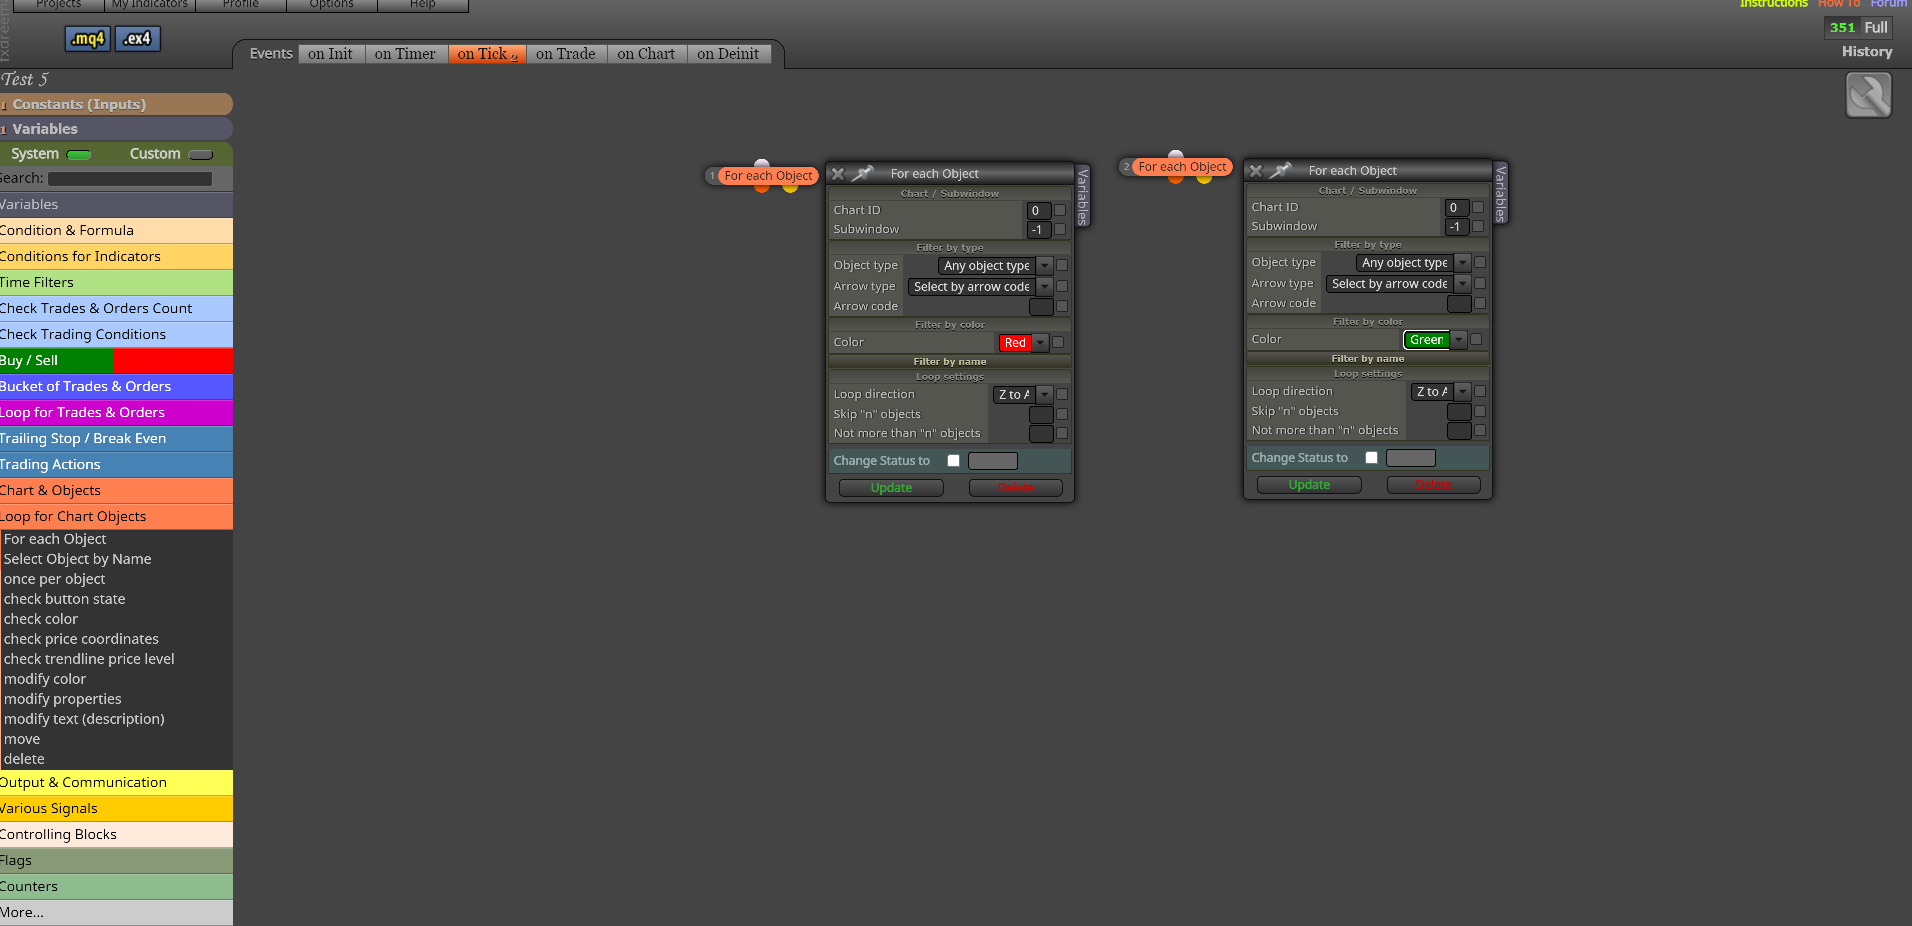Viewport: 1912px width, 926px height.
Task: Click Update button in left panel
Action: [x=891, y=488]
